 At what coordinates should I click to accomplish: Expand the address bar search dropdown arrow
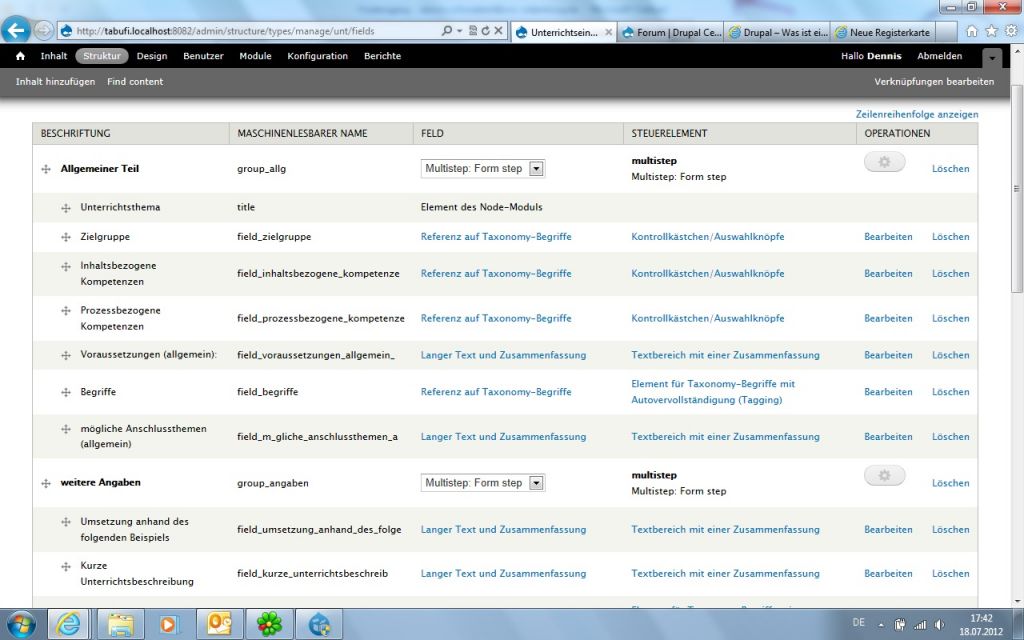[x=458, y=31]
